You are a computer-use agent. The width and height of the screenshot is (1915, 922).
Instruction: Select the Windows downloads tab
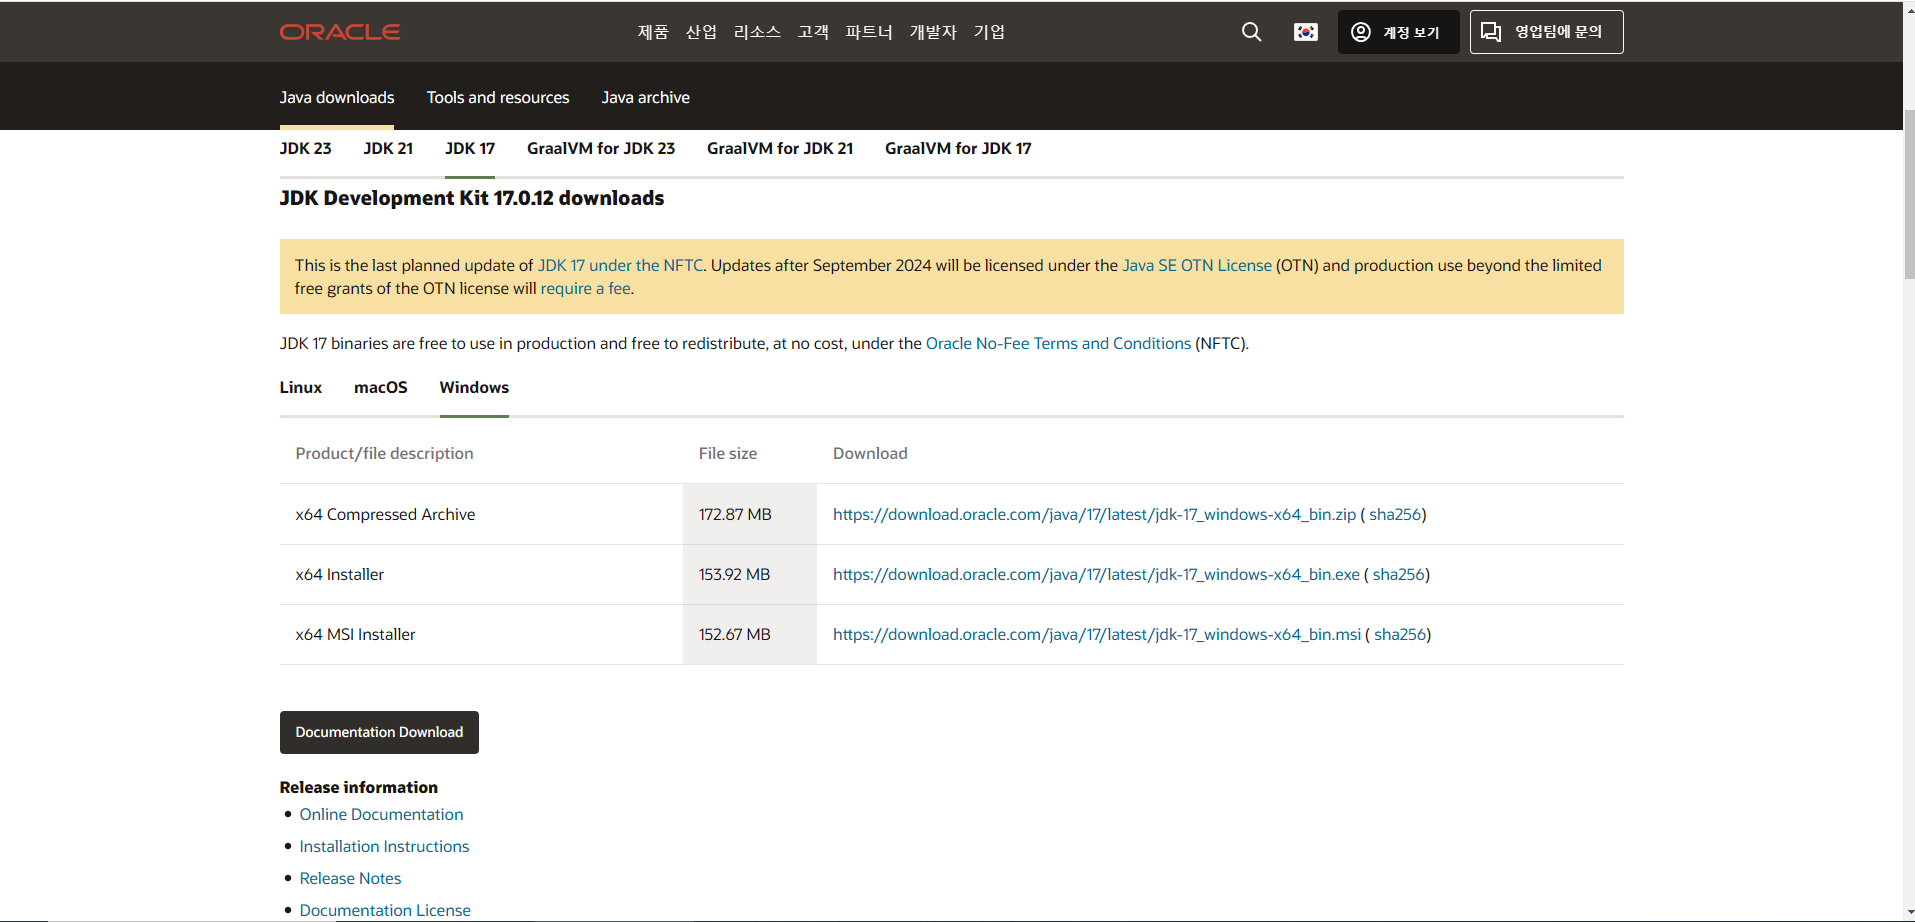click(x=474, y=387)
